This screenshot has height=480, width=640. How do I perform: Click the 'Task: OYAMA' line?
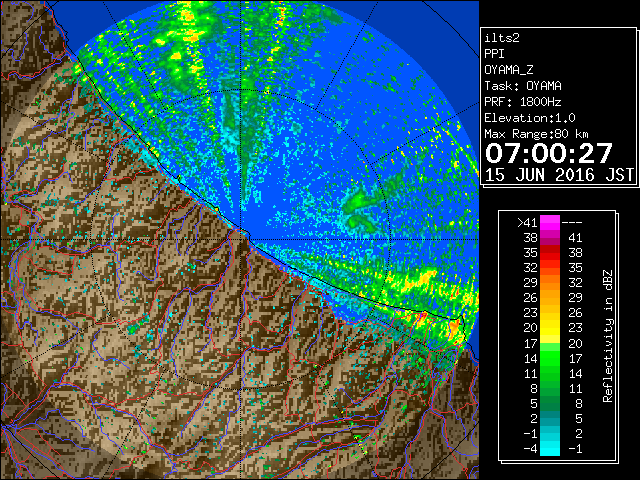pos(523,86)
